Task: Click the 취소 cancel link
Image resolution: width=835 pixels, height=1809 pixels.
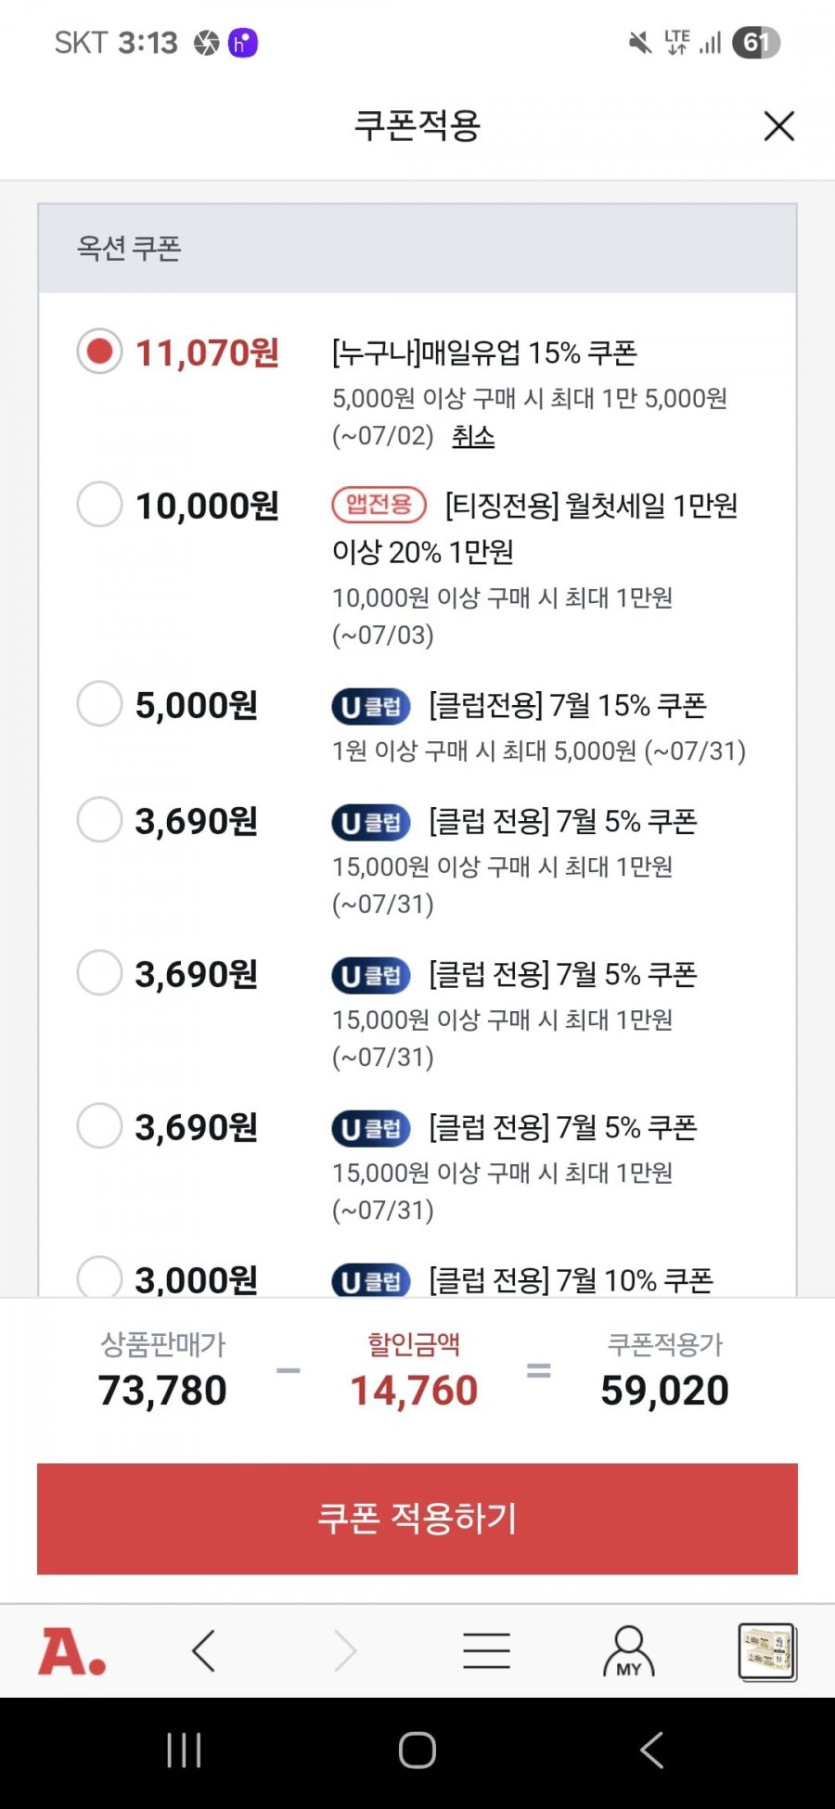Action: pos(473,436)
